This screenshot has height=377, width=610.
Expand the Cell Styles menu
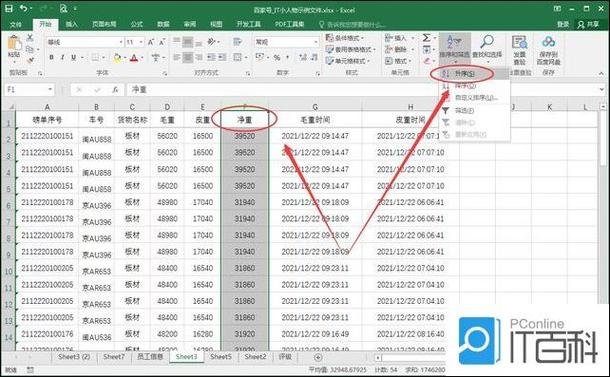point(347,61)
